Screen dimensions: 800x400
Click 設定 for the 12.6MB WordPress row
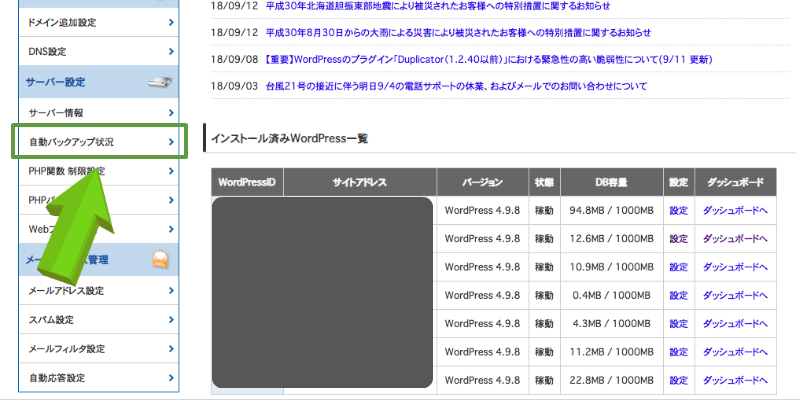click(679, 238)
